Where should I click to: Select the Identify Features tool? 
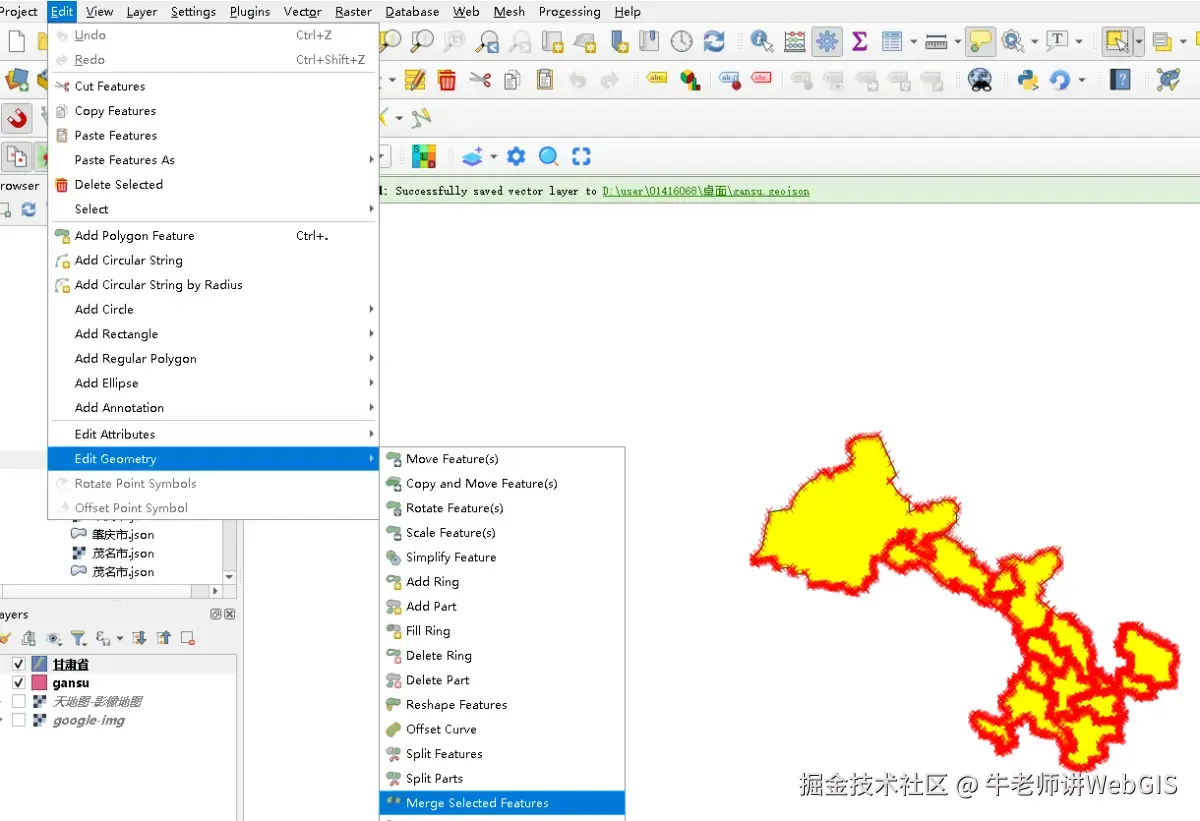click(x=762, y=41)
